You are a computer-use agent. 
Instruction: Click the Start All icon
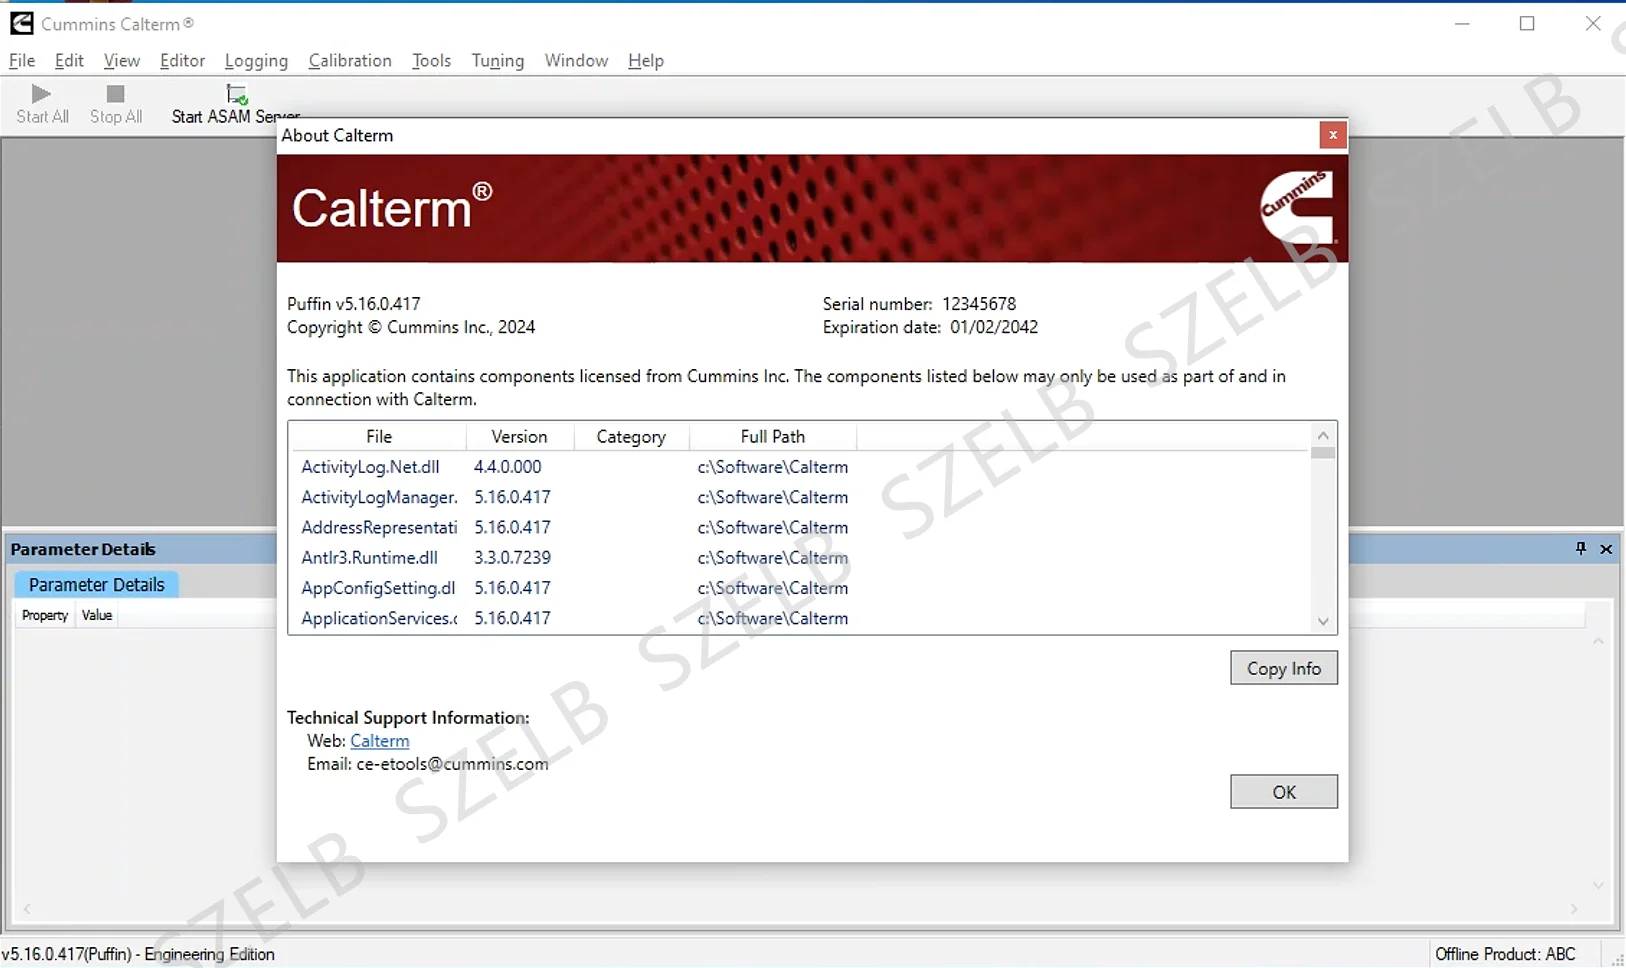42,95
